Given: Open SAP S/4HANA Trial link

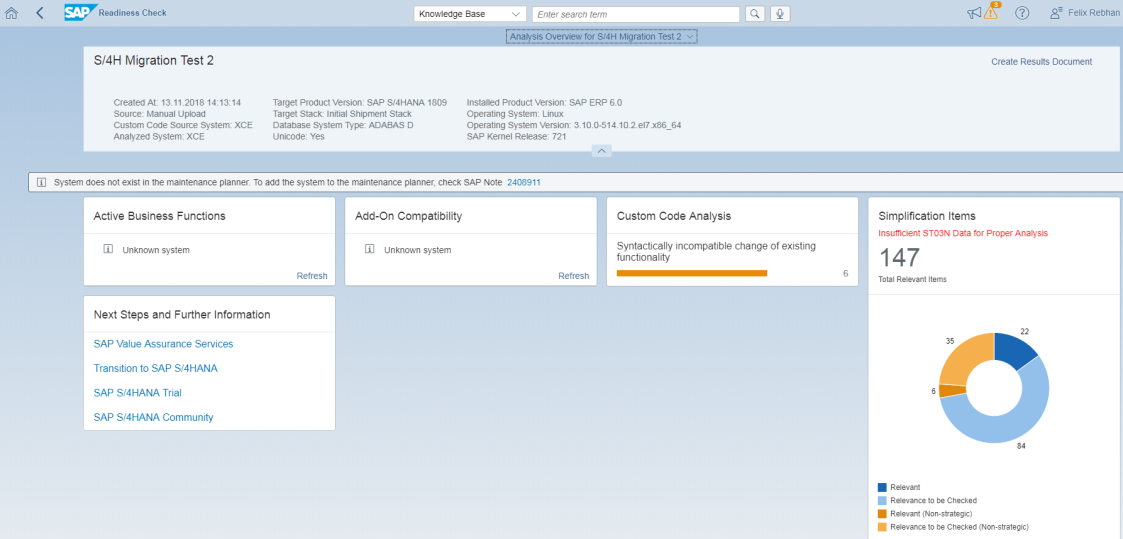Looking at the screenshot, I should pyautogui.click(x=138, y=392).
